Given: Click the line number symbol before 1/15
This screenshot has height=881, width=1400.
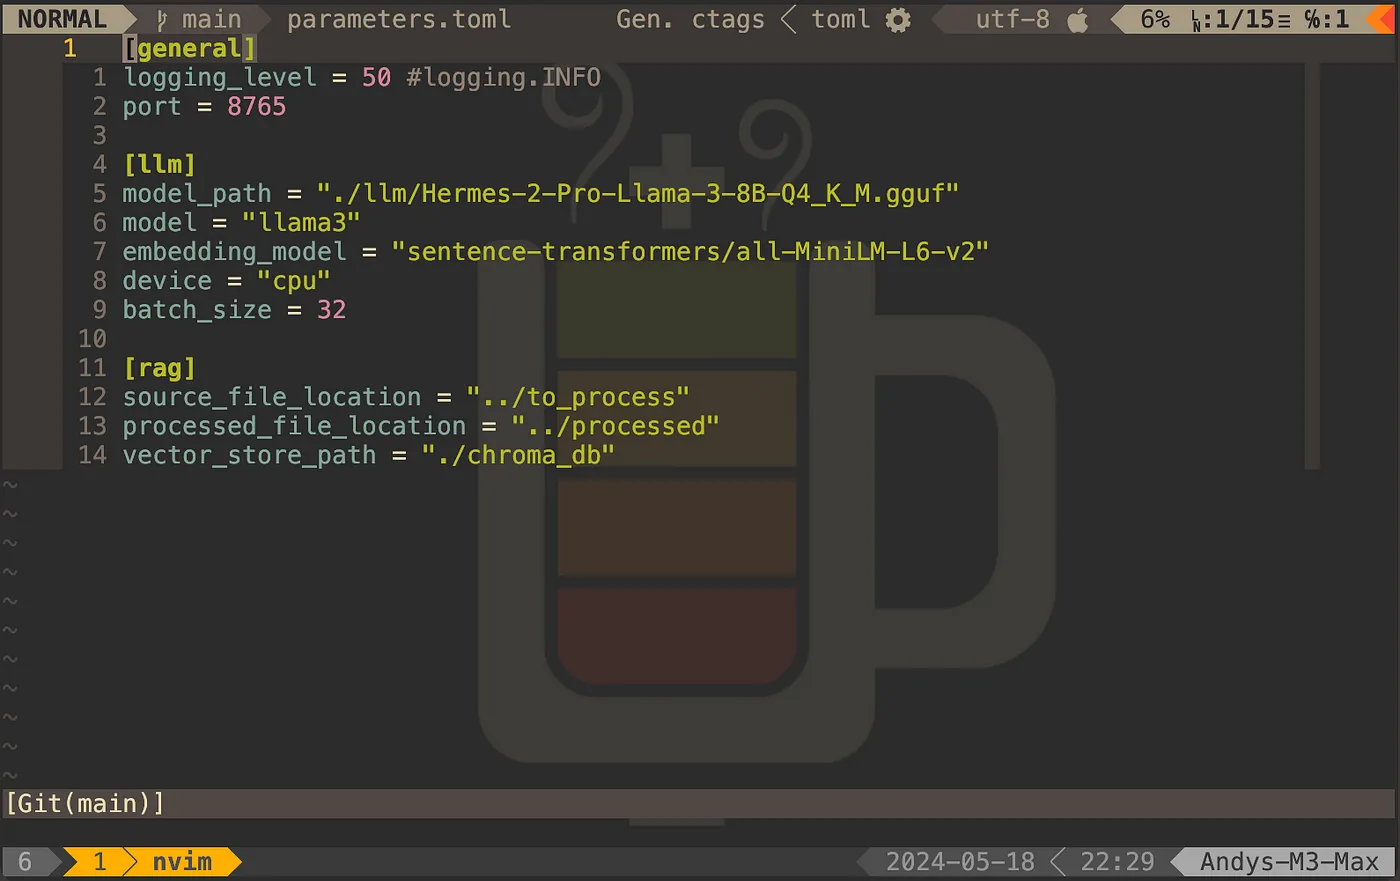Looking at the screenshot, I should 1198,20.
